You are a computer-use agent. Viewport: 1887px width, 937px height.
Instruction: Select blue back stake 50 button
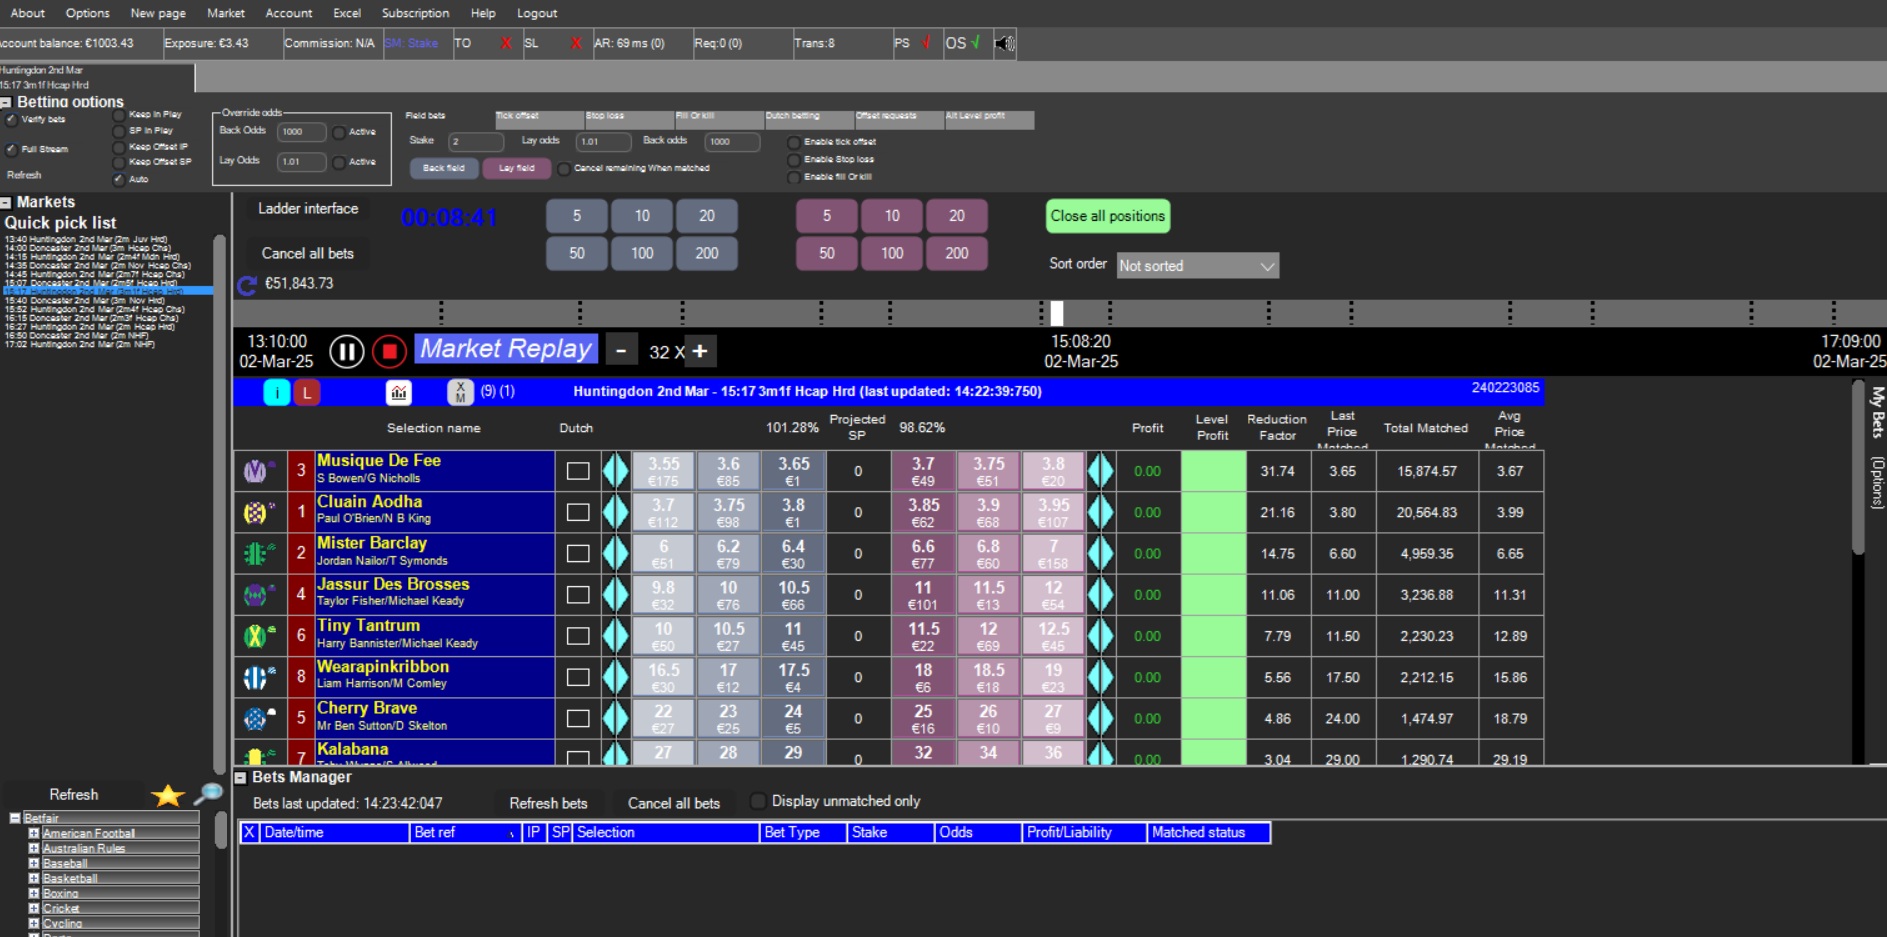pos(577,254)
